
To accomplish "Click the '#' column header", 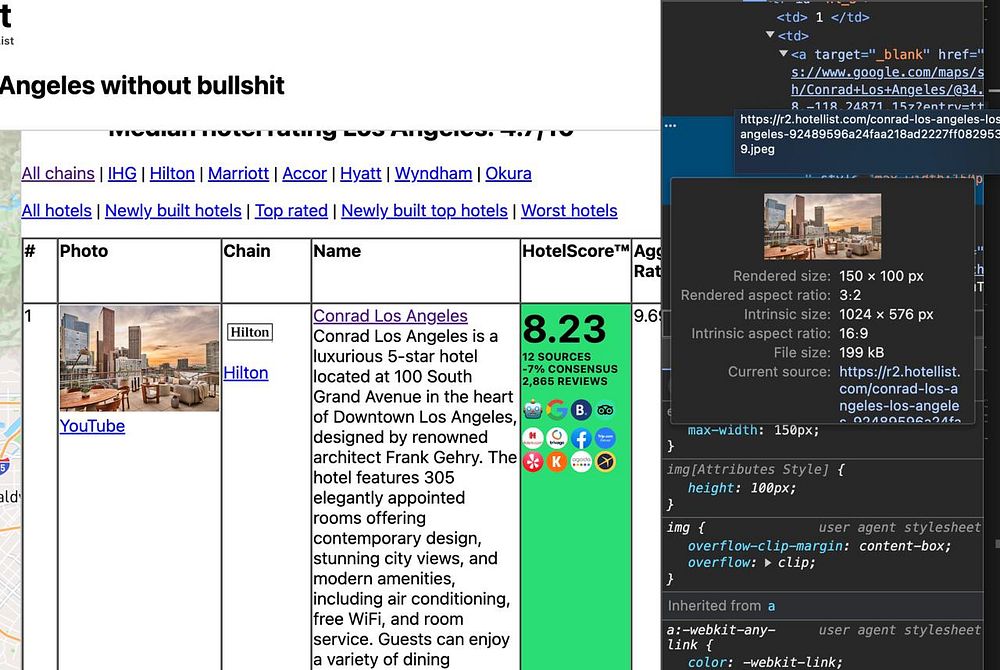I will [x=30, y=251].
